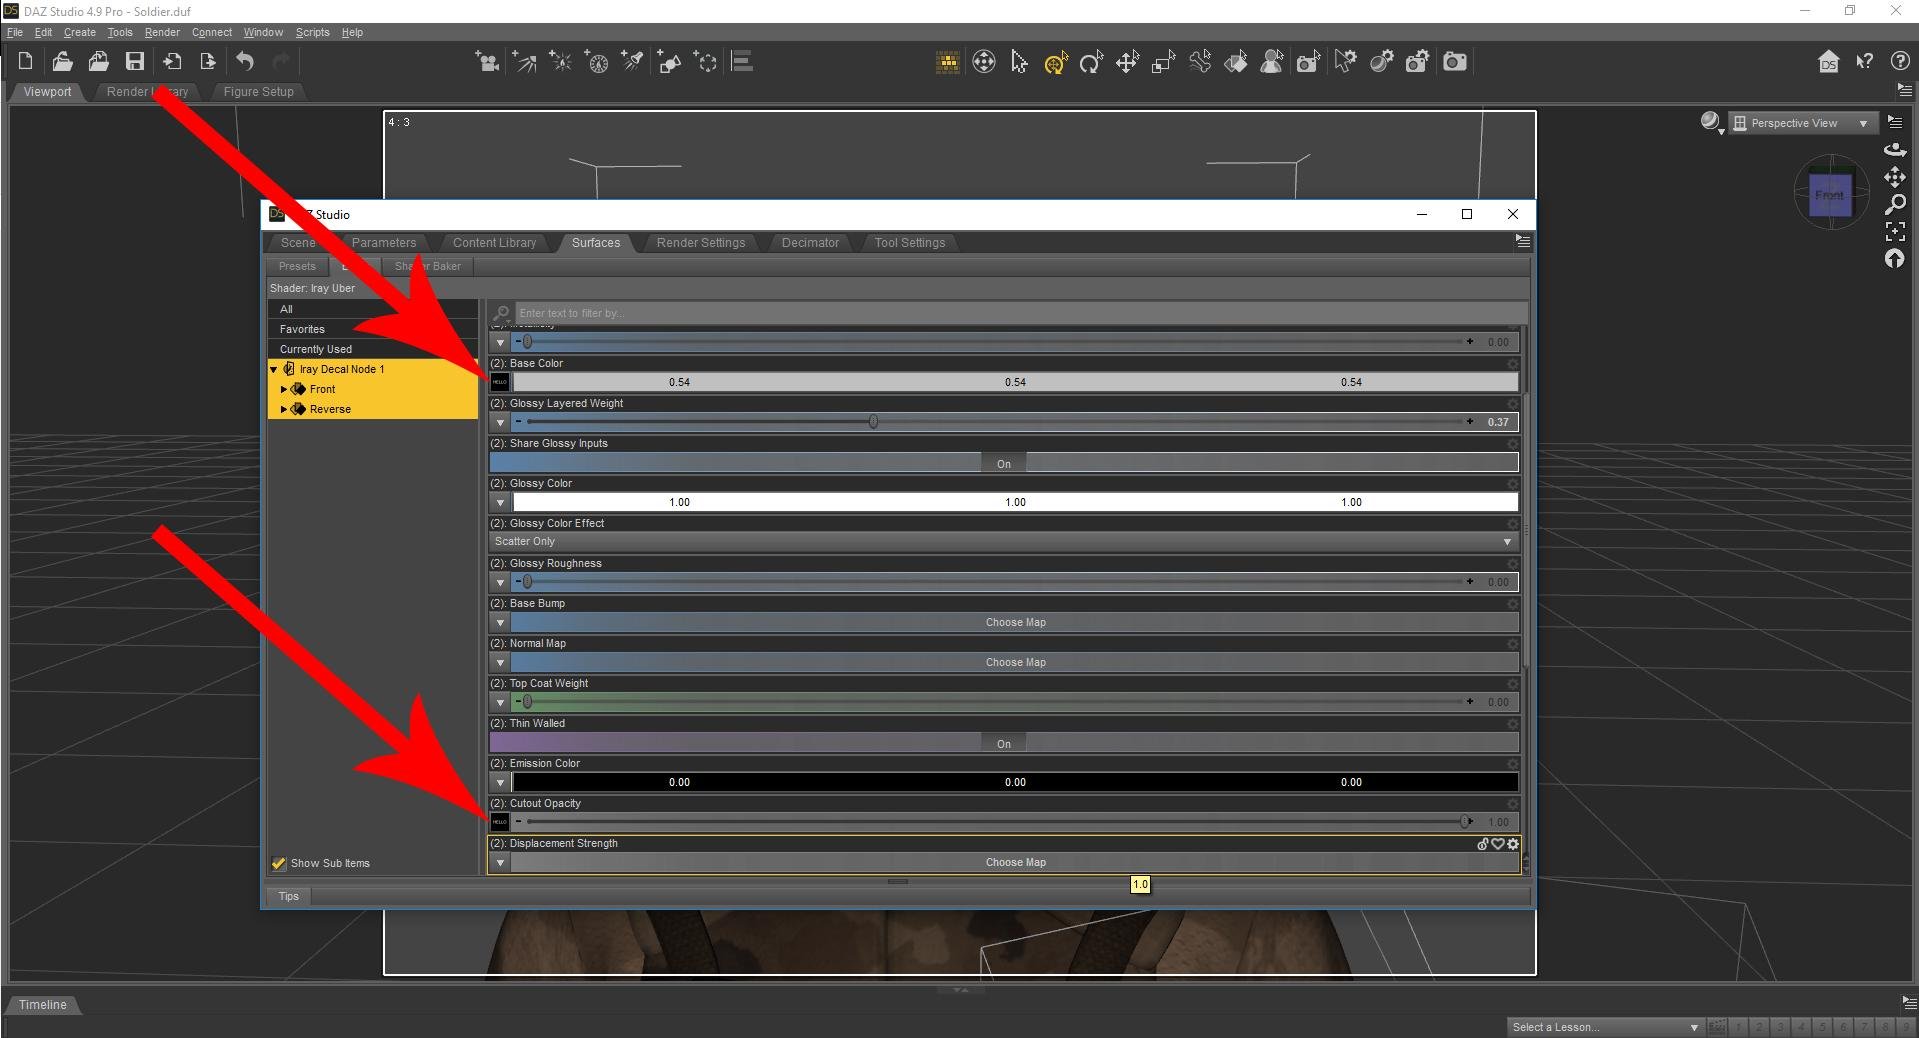Click the Open File folder icon
The height and width of the screenshot is (1038, 1919).
pos(62,62)
